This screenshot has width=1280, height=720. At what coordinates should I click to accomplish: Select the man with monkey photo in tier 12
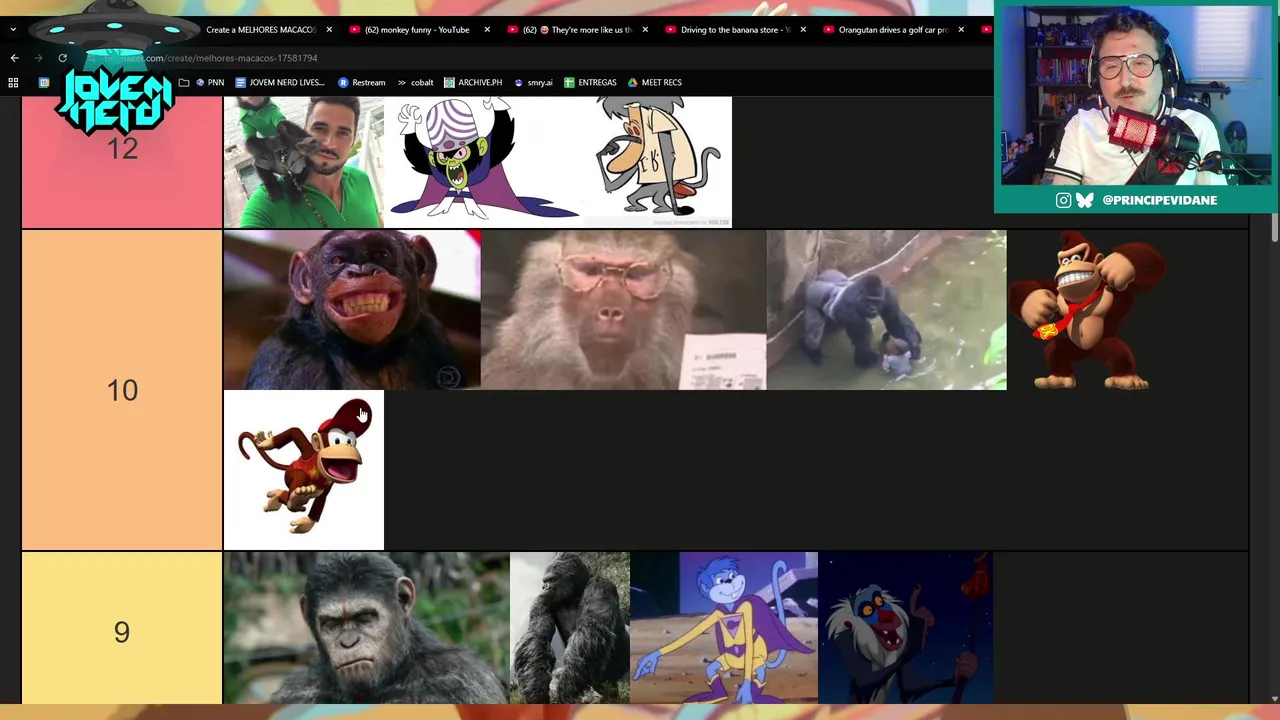303,162
